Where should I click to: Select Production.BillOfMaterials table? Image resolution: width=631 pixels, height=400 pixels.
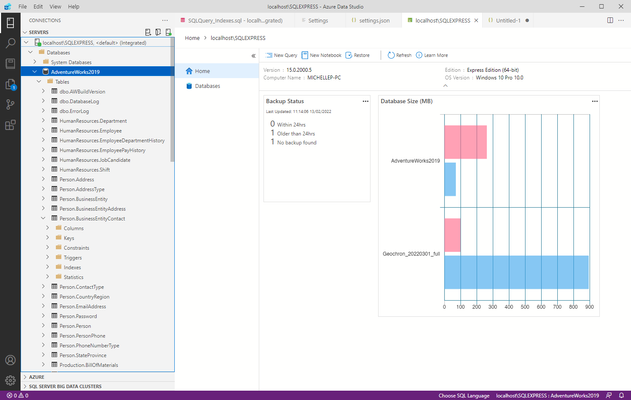point(89,365)
